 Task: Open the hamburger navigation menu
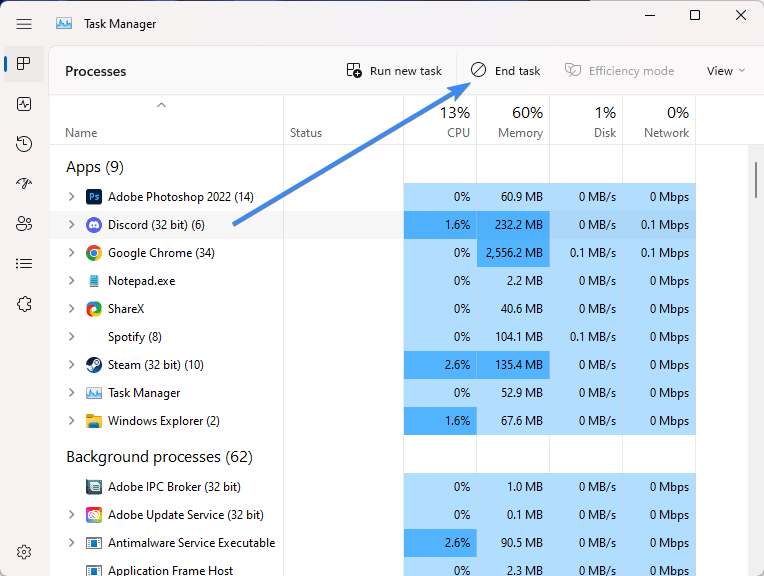[24, 24]
